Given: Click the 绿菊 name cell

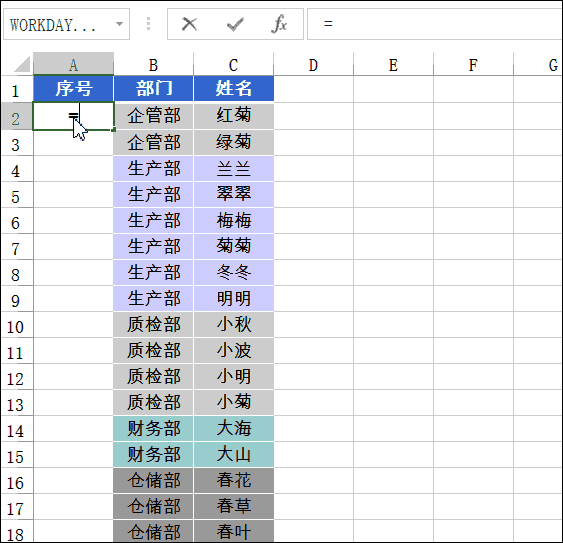Looking at the screenshot, I should [x=234, y=143].
